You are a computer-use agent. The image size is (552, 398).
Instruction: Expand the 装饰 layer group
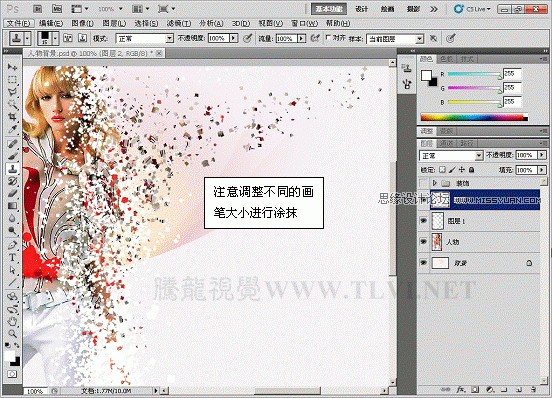(435, 183)
